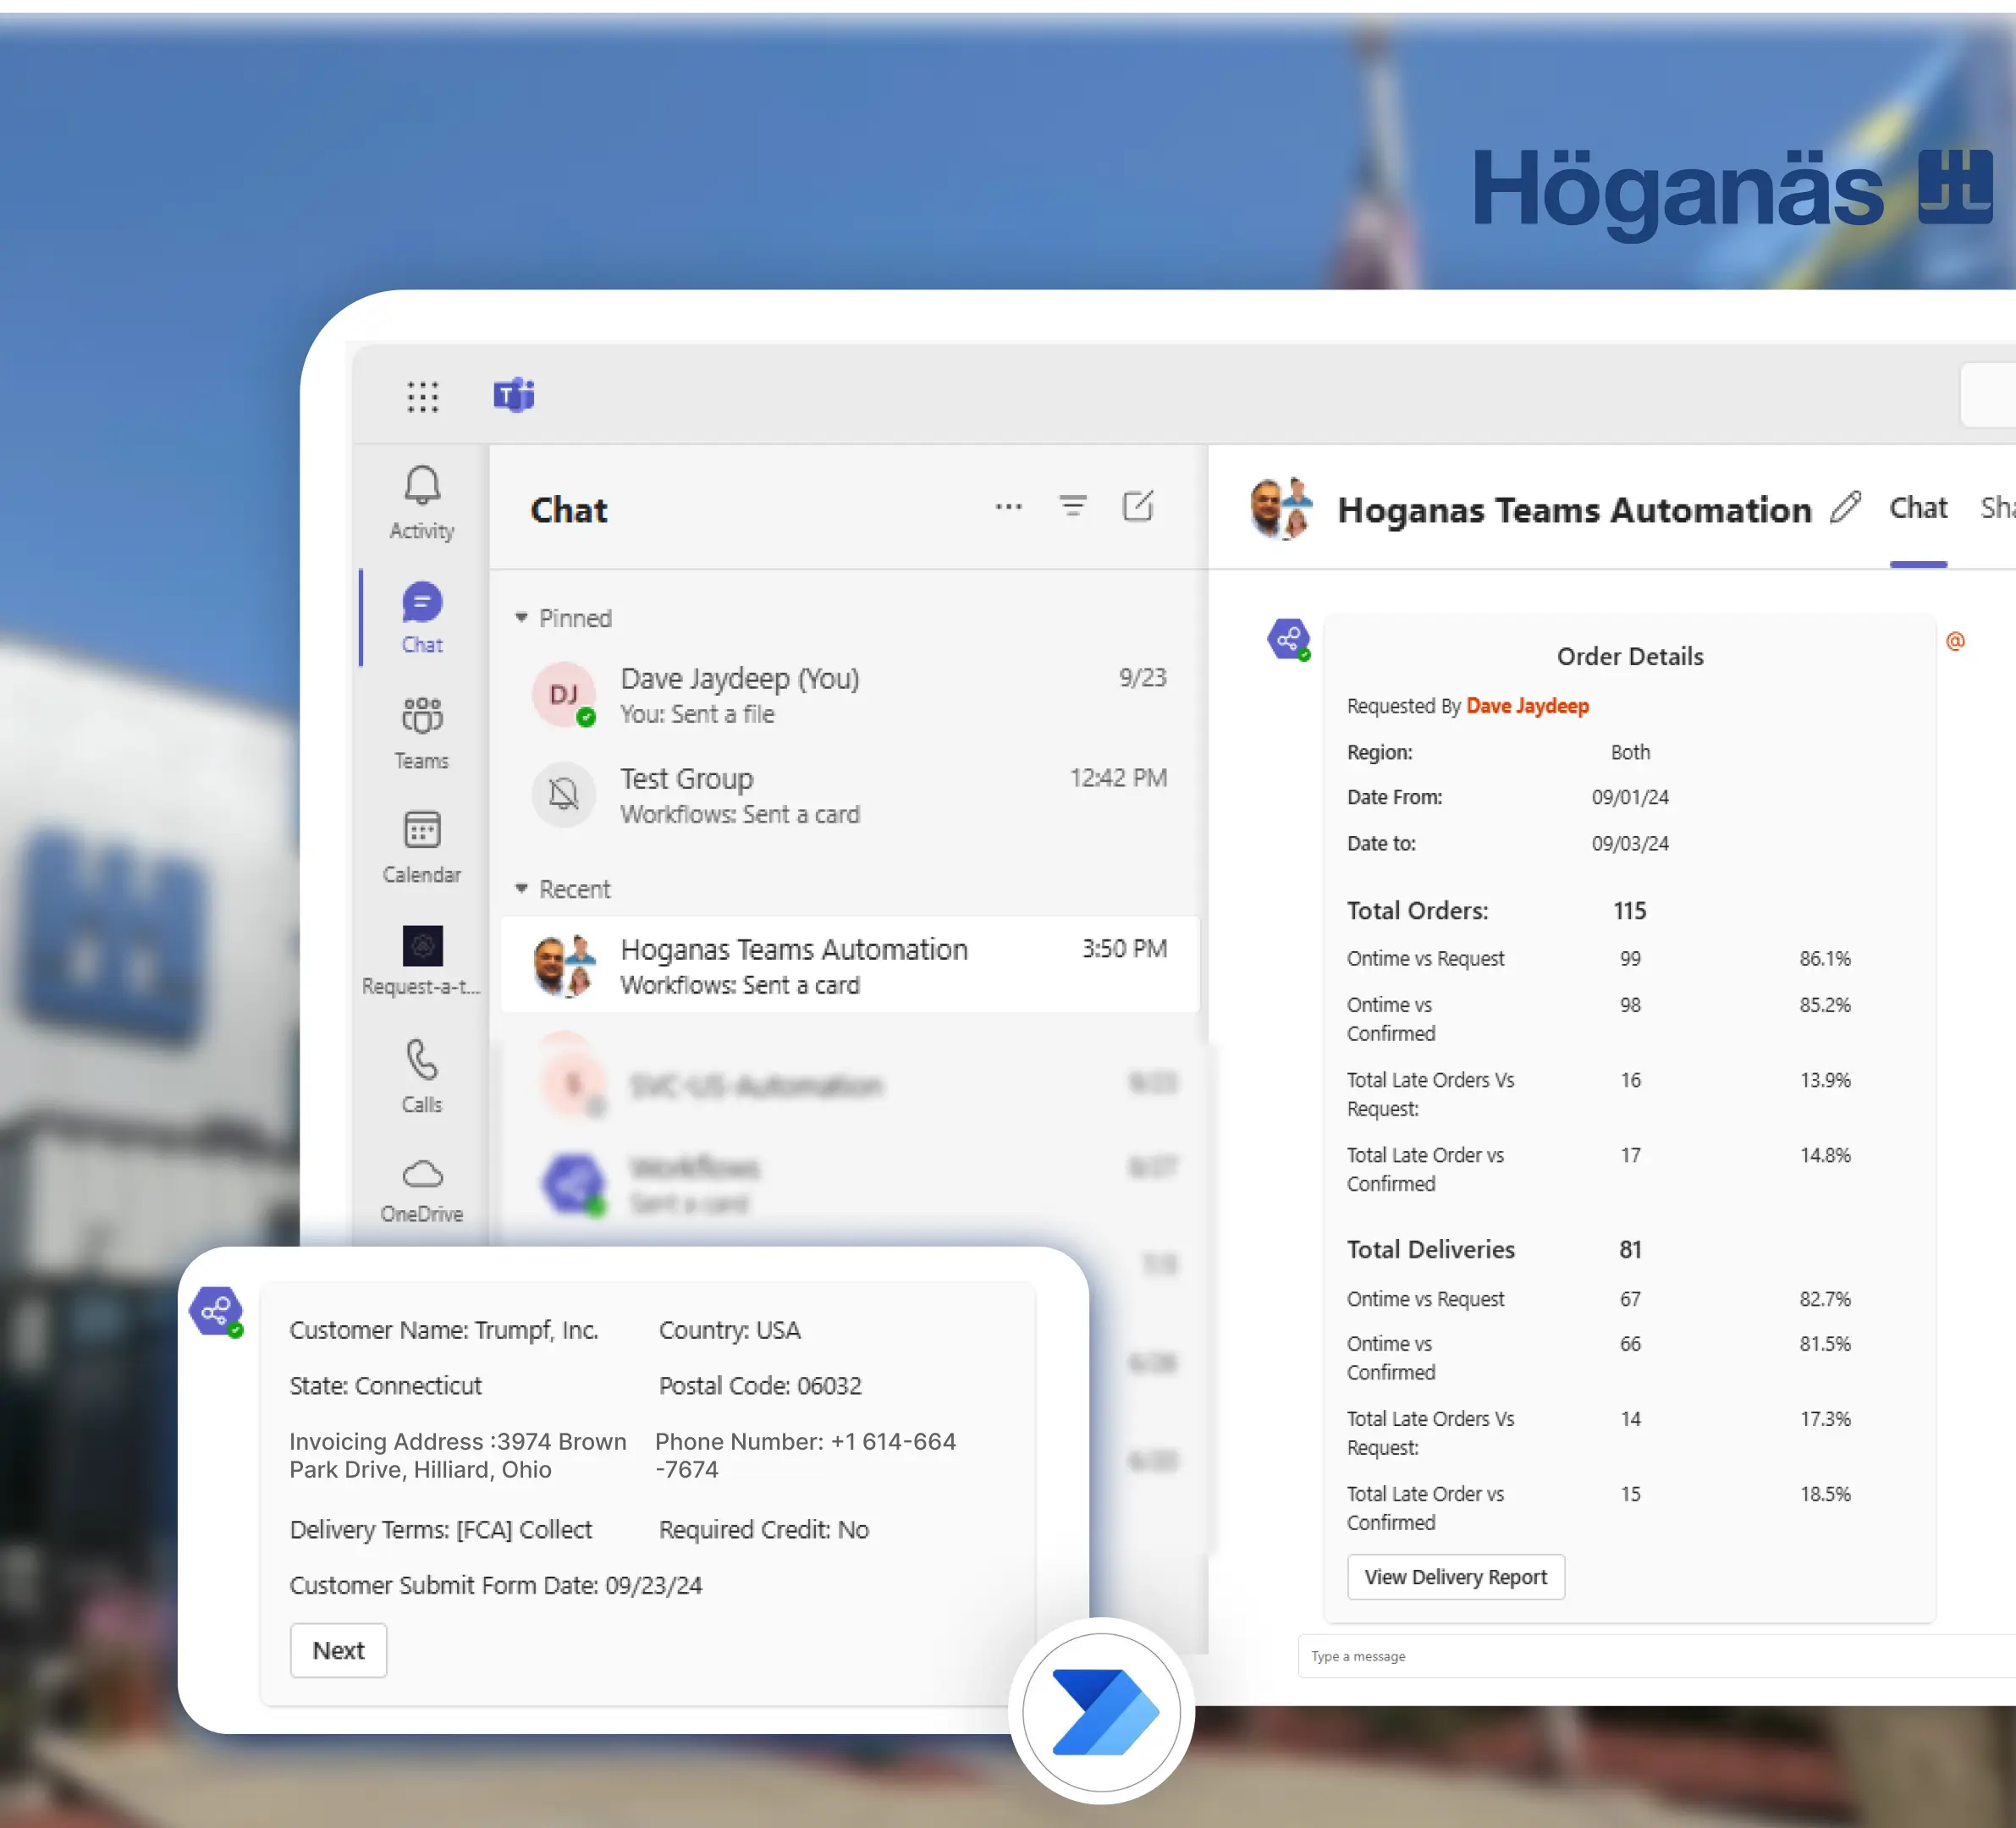Start a new chat with compose icon
This screenshot has height=1828, width=2016.
coord(1138,506)
